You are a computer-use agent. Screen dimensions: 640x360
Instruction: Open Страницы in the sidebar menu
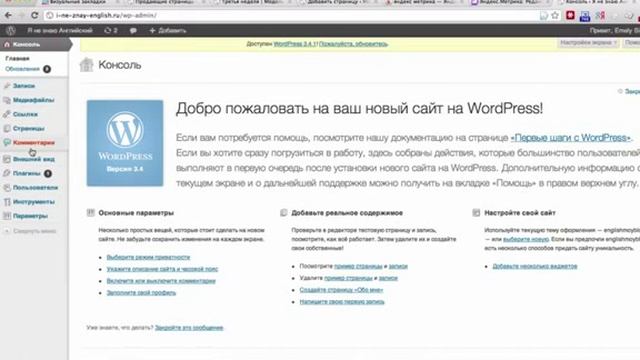coord(29,129)
